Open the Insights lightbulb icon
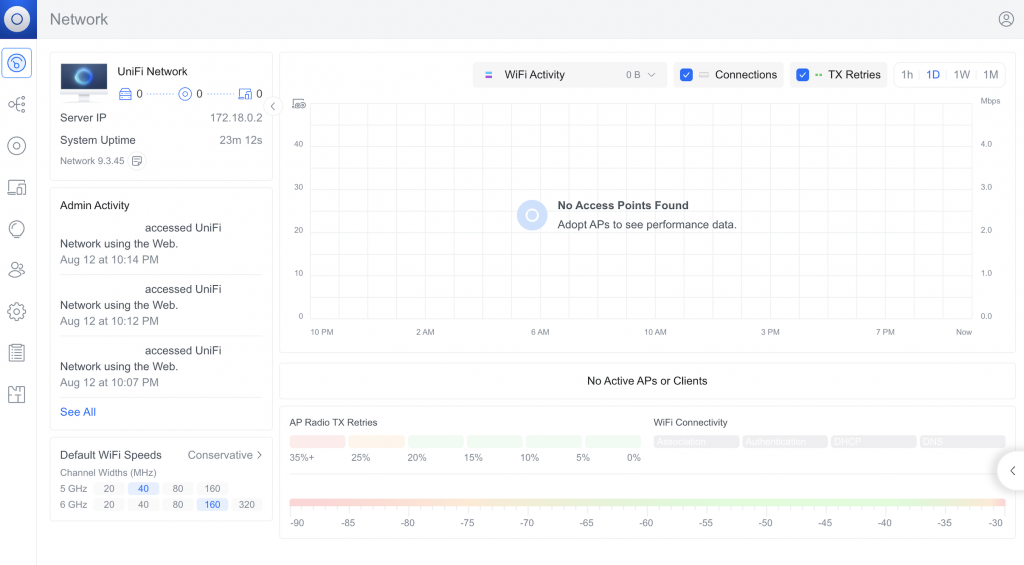Image resolution: width=1024 pixels, height=565 pixels. coord(17,229)
